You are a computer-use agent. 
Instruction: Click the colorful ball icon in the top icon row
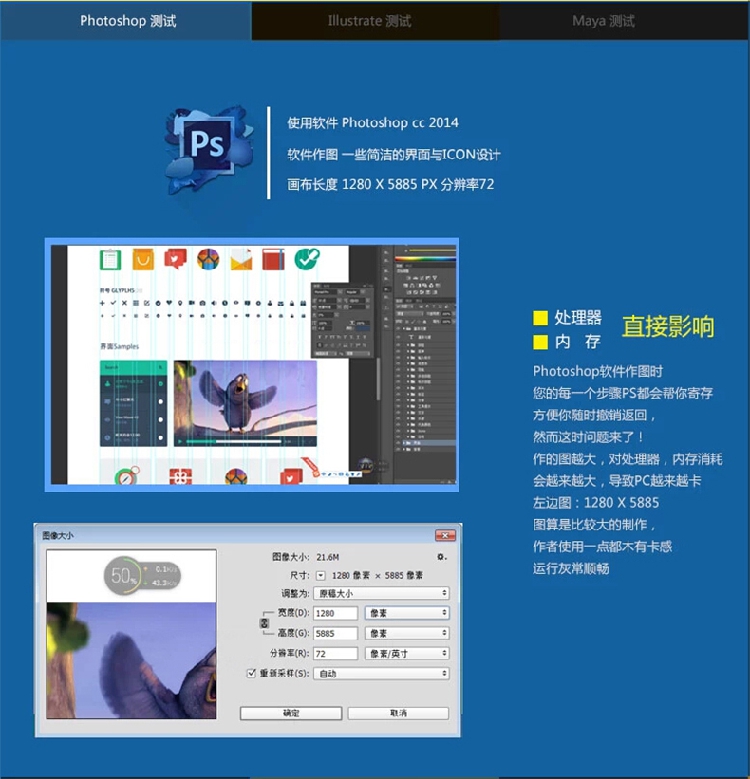coord(208,259)
